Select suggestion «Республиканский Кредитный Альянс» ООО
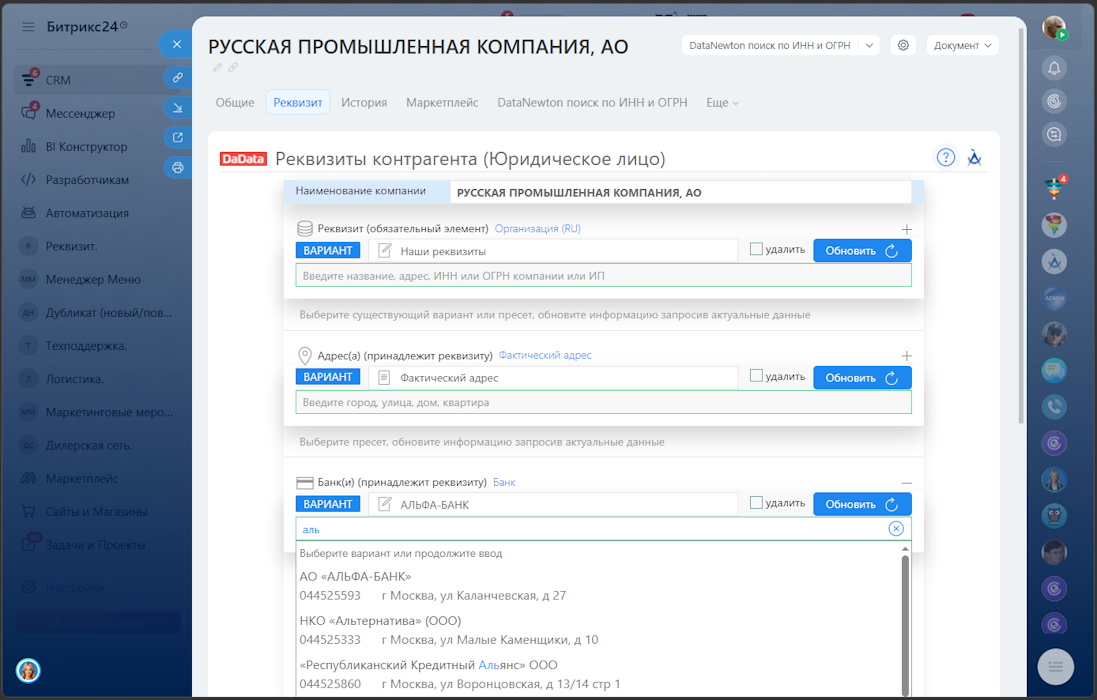 point(598,674)
